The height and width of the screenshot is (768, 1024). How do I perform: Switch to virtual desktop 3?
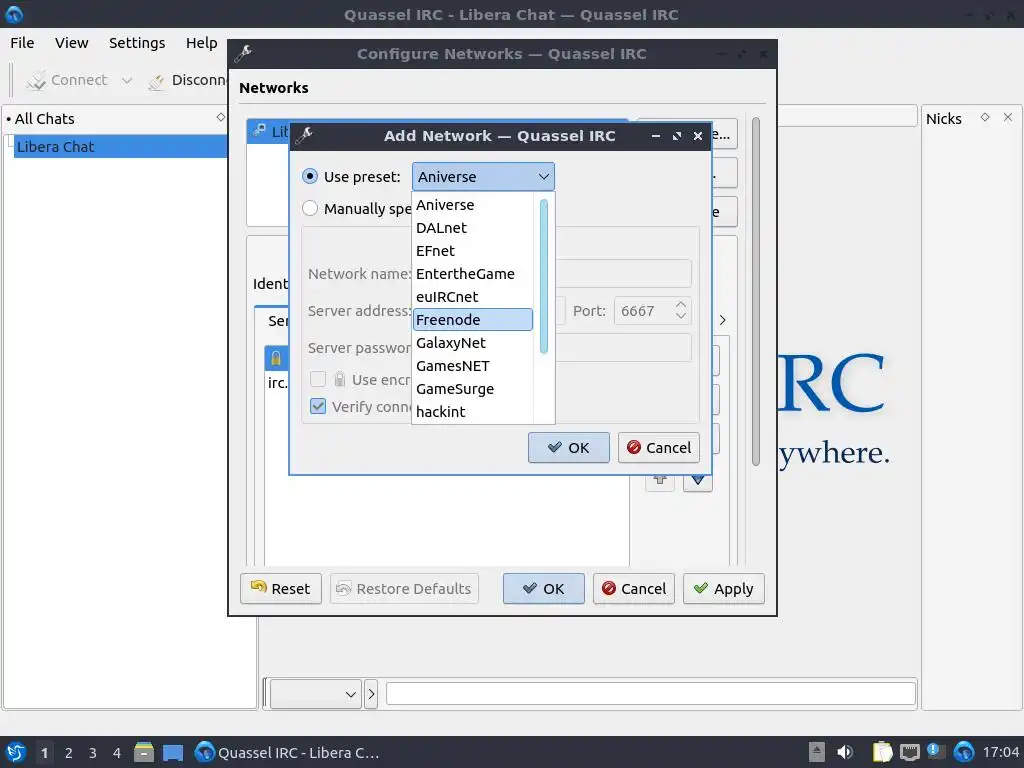click(93, 753)
